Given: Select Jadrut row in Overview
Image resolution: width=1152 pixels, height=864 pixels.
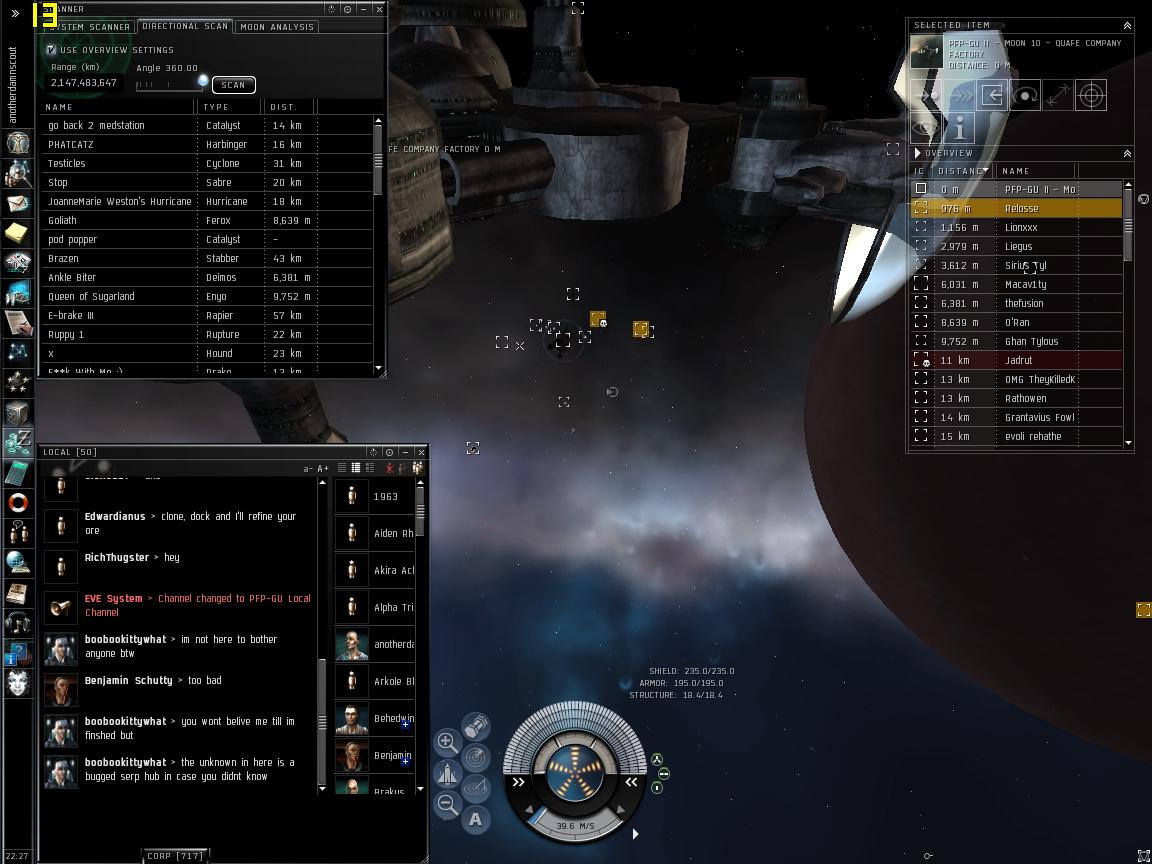Looking at the screenshot, I should pos(1016,361).
